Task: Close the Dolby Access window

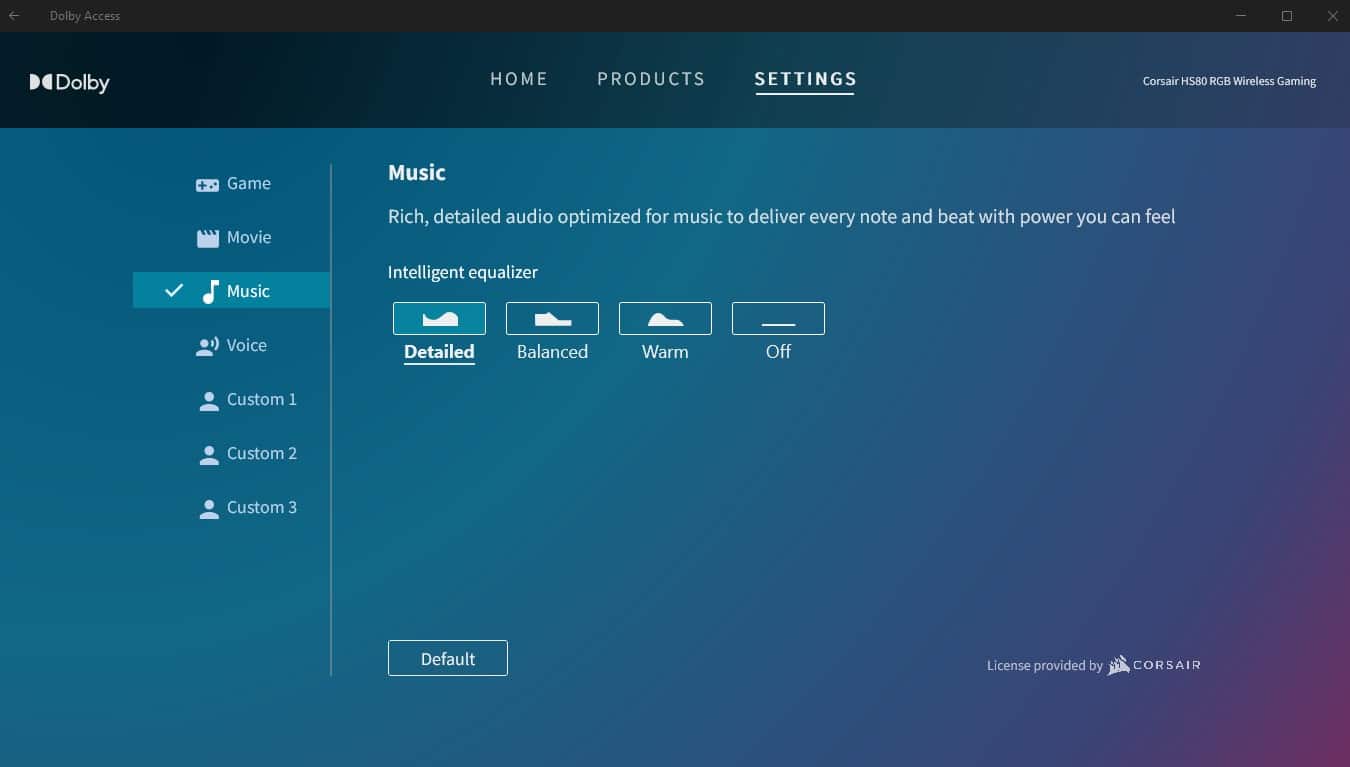Action: tap(1332, 16)
